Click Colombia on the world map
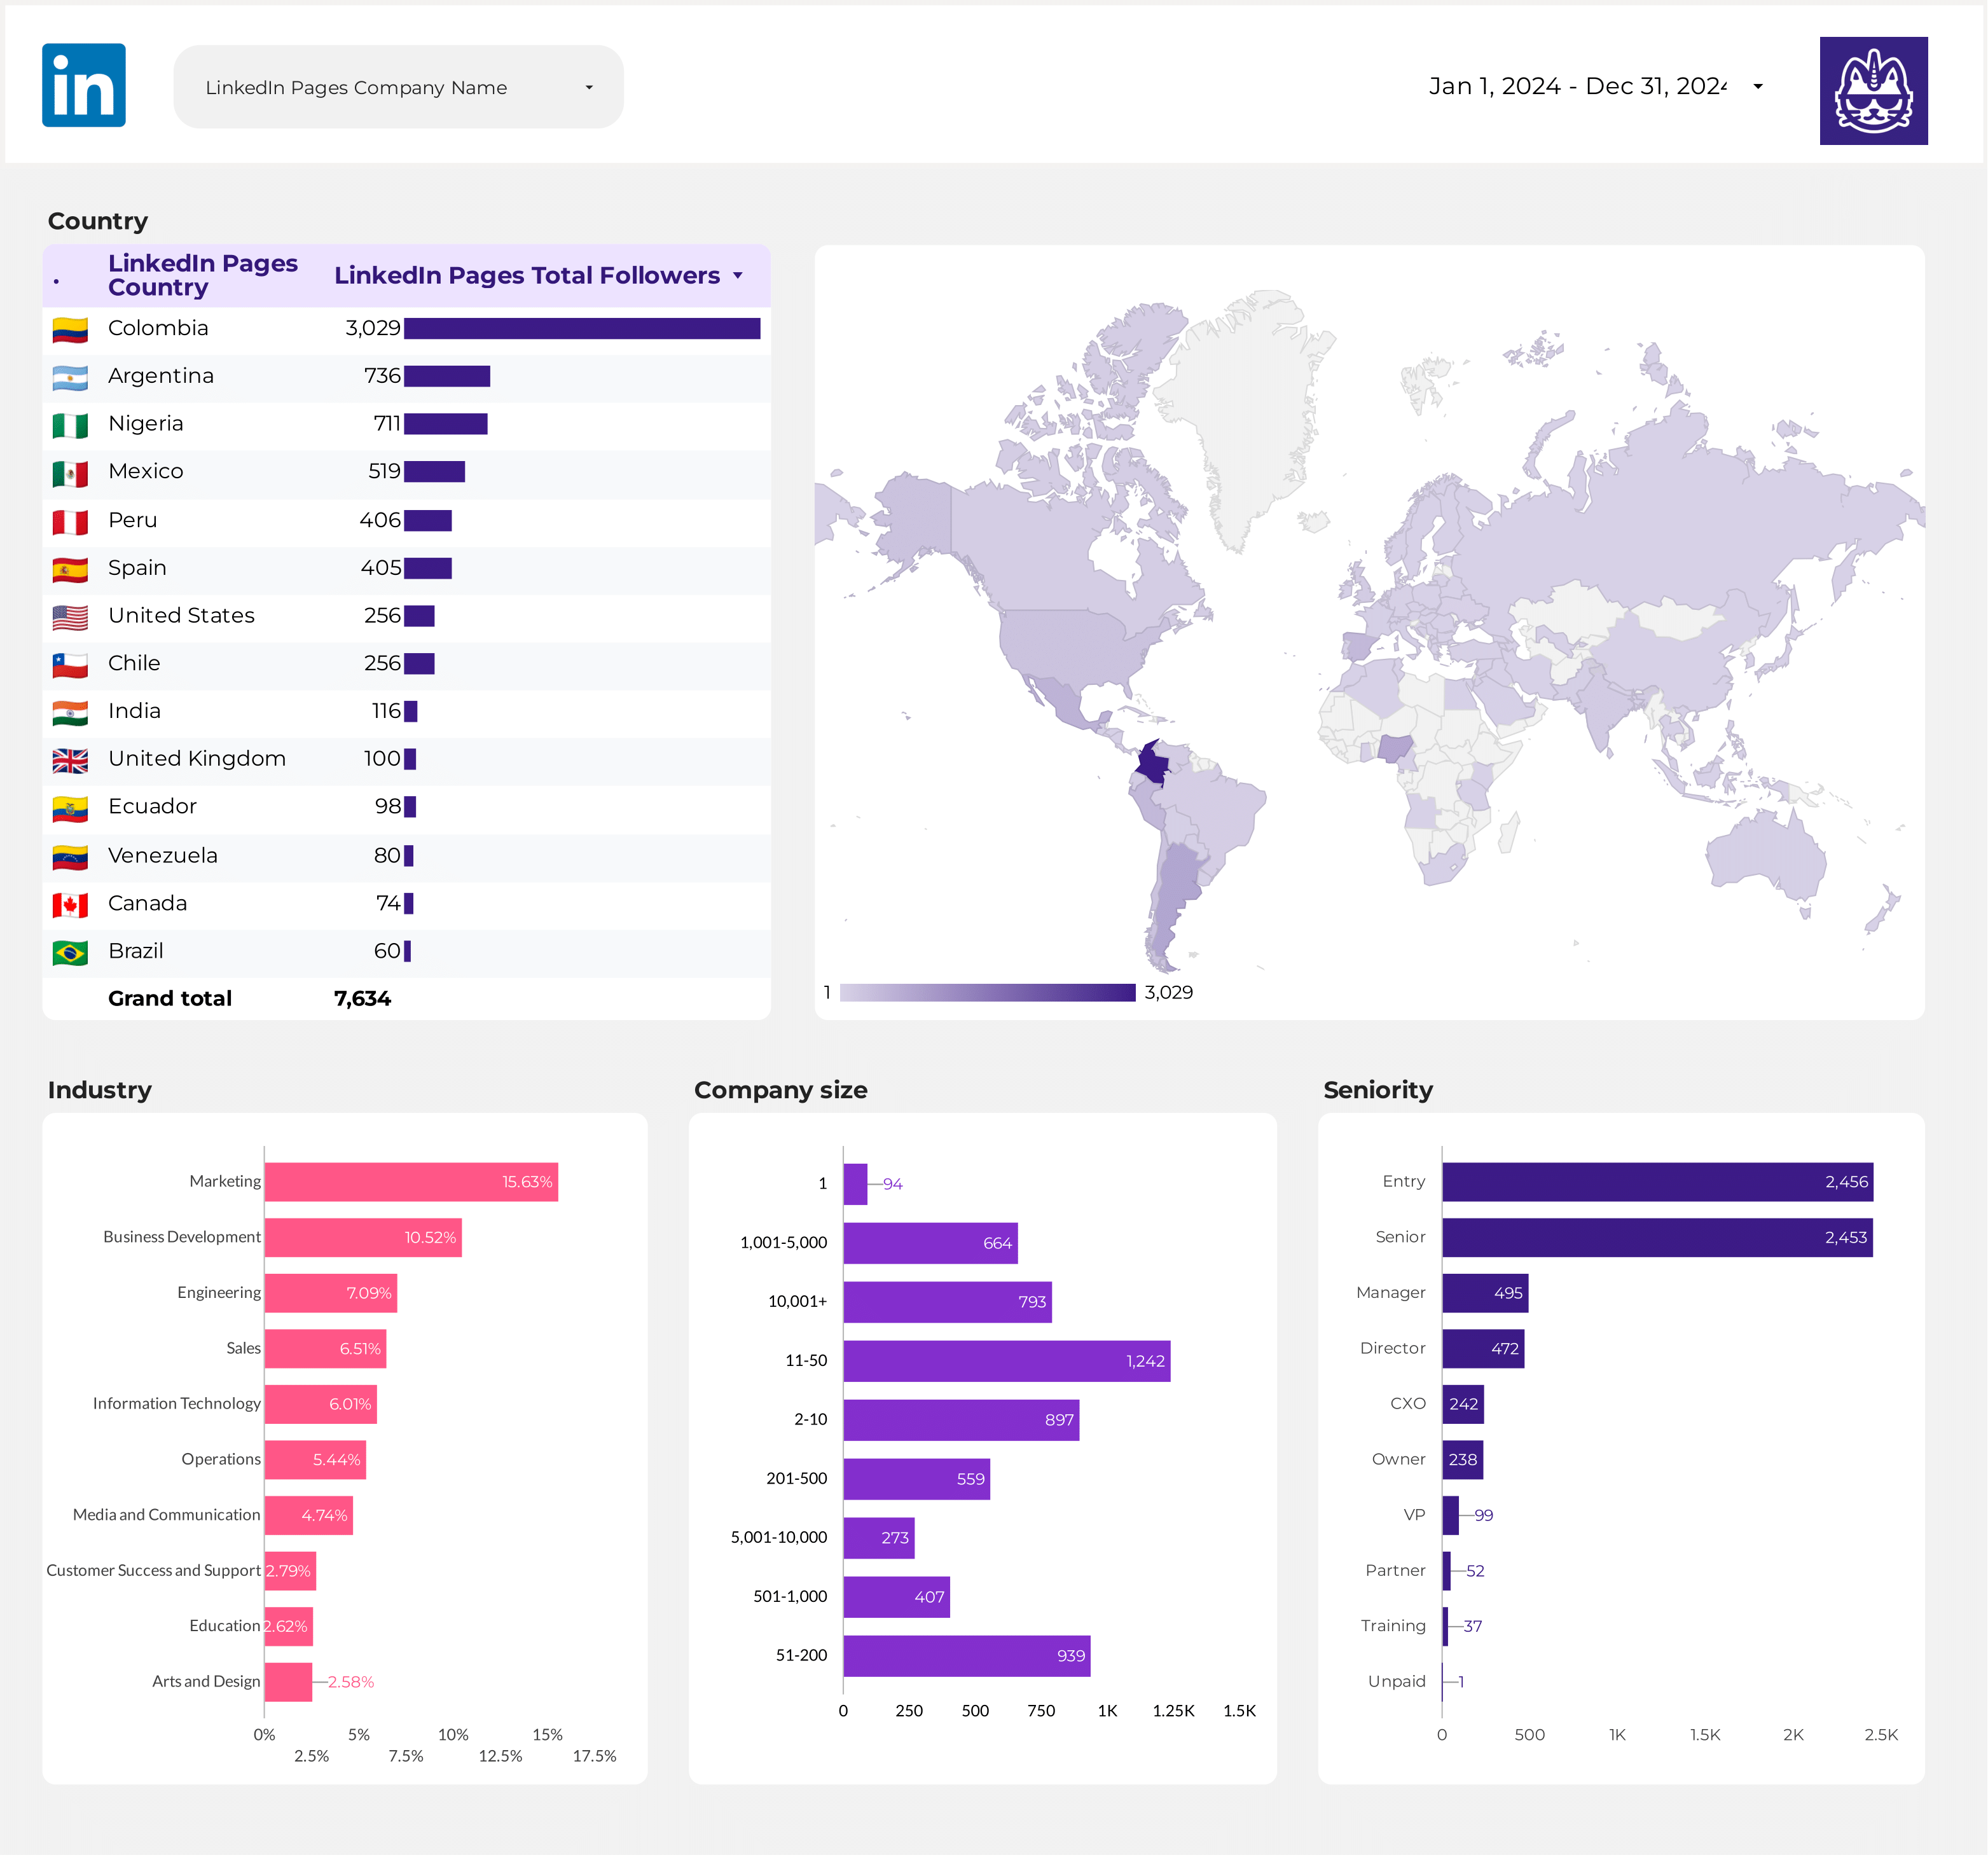Screen dimensions: 1988x1855 point(1153,763)
